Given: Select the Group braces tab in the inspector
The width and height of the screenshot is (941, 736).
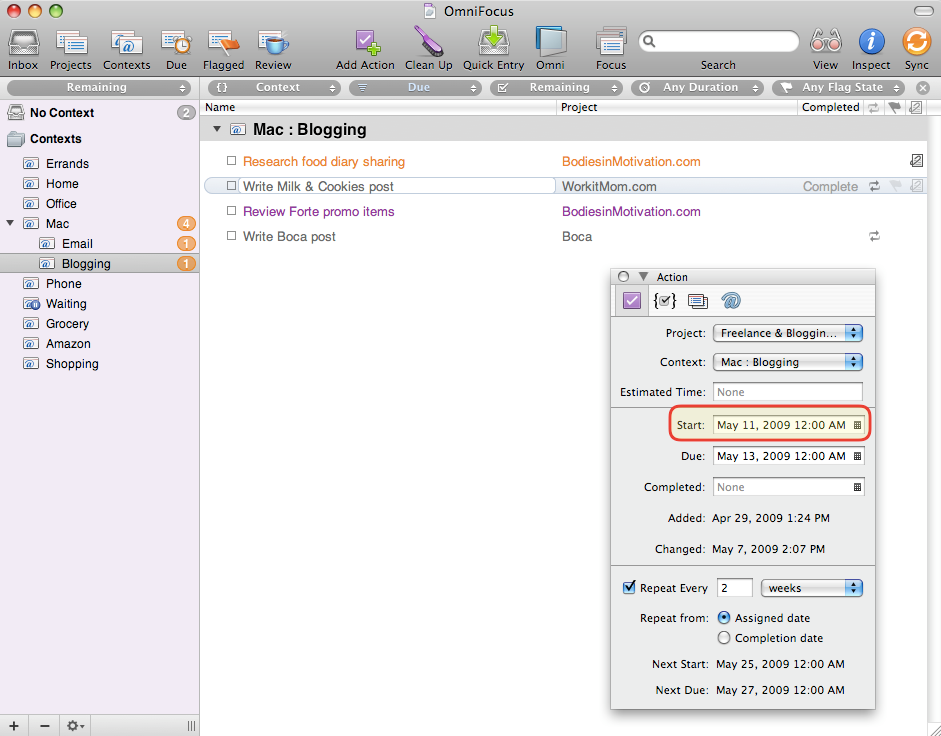Looking at the screenshot, I should [665, 300].
